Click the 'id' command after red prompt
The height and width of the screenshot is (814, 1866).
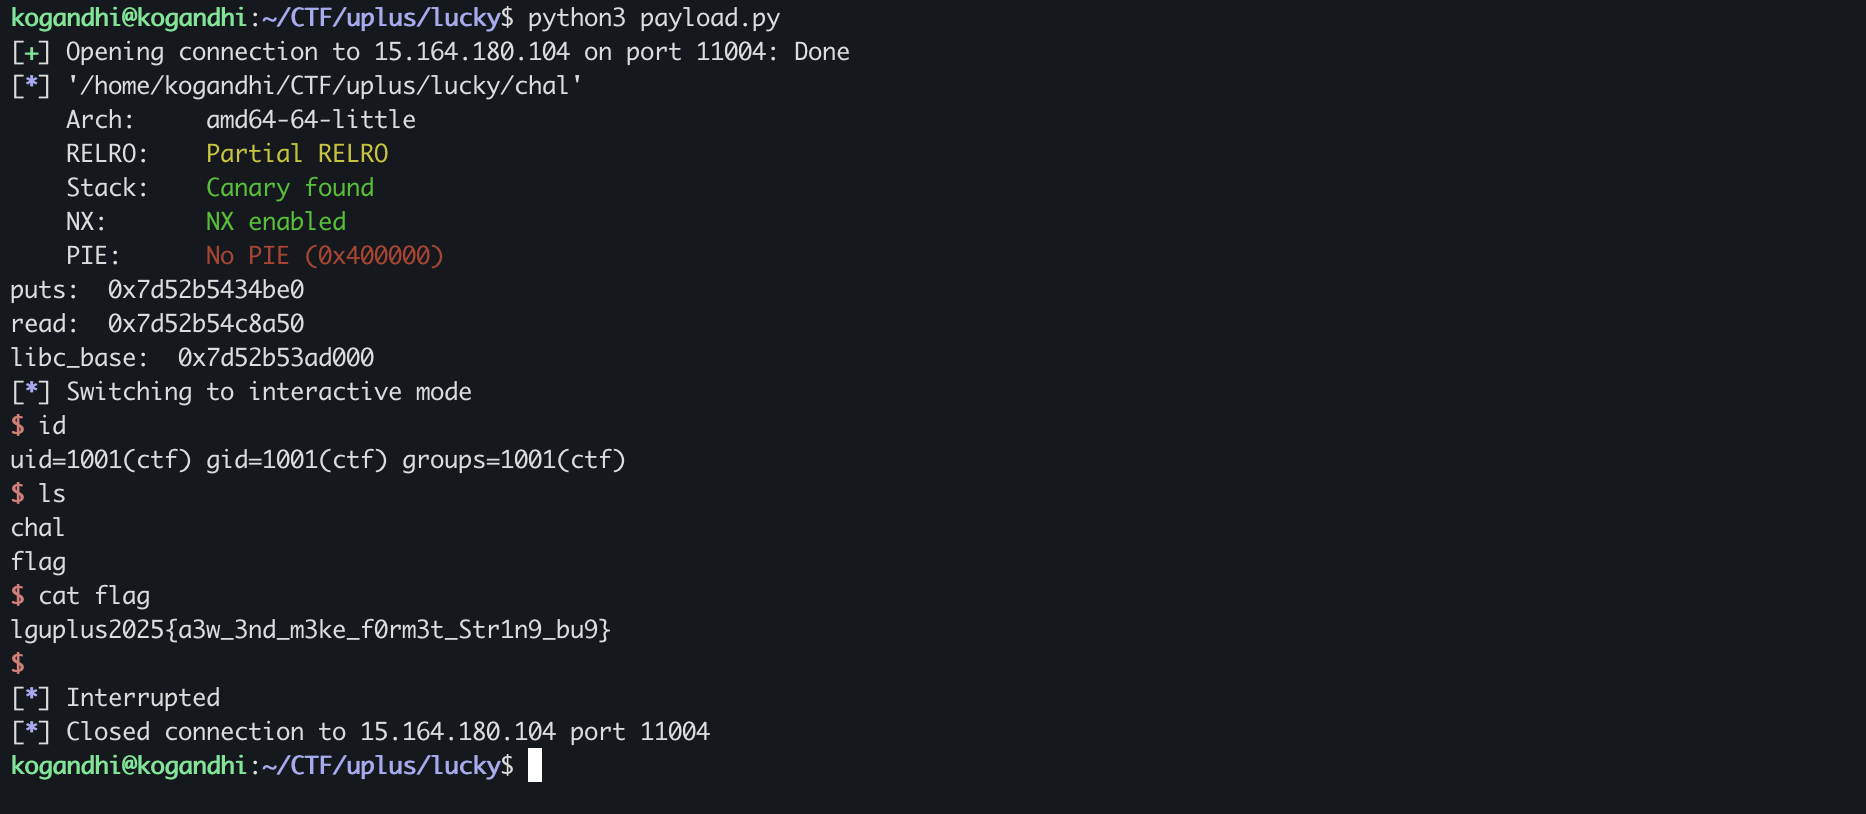pos(52,426)
